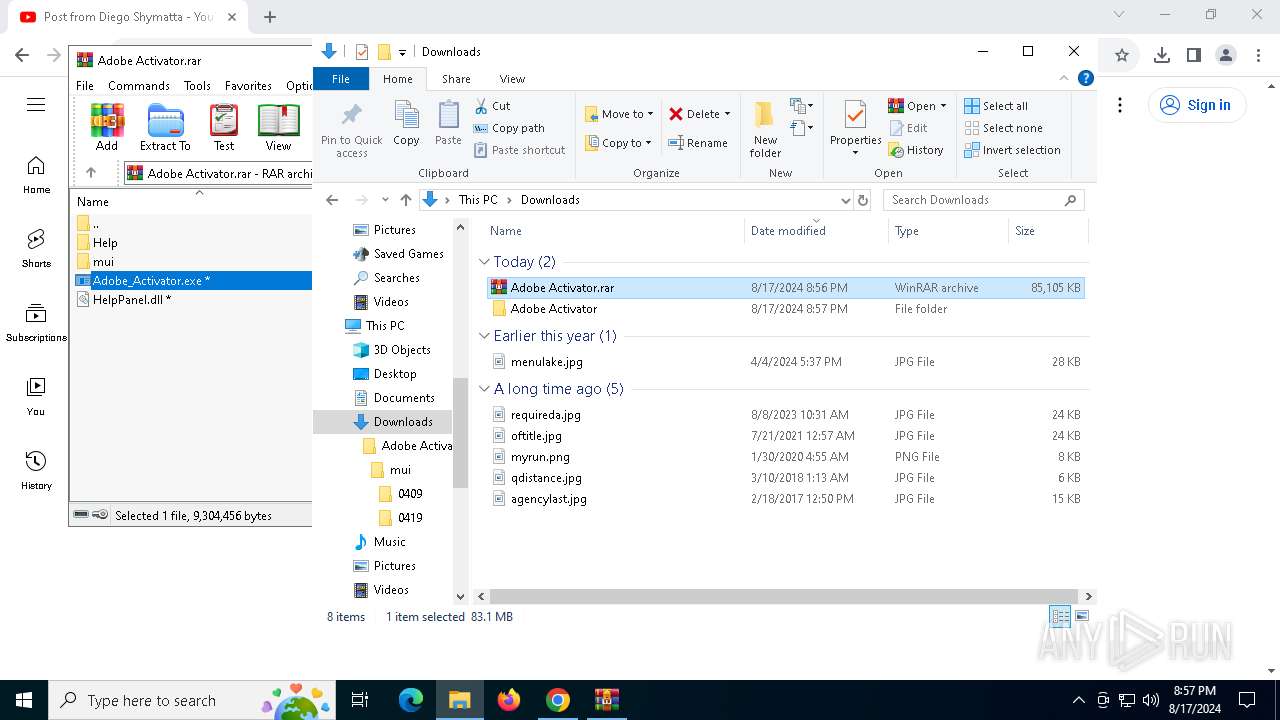Open Microsoft Edge from taskbar
The height and width of the screenshot is (720, 1280).
pos(411,700)
